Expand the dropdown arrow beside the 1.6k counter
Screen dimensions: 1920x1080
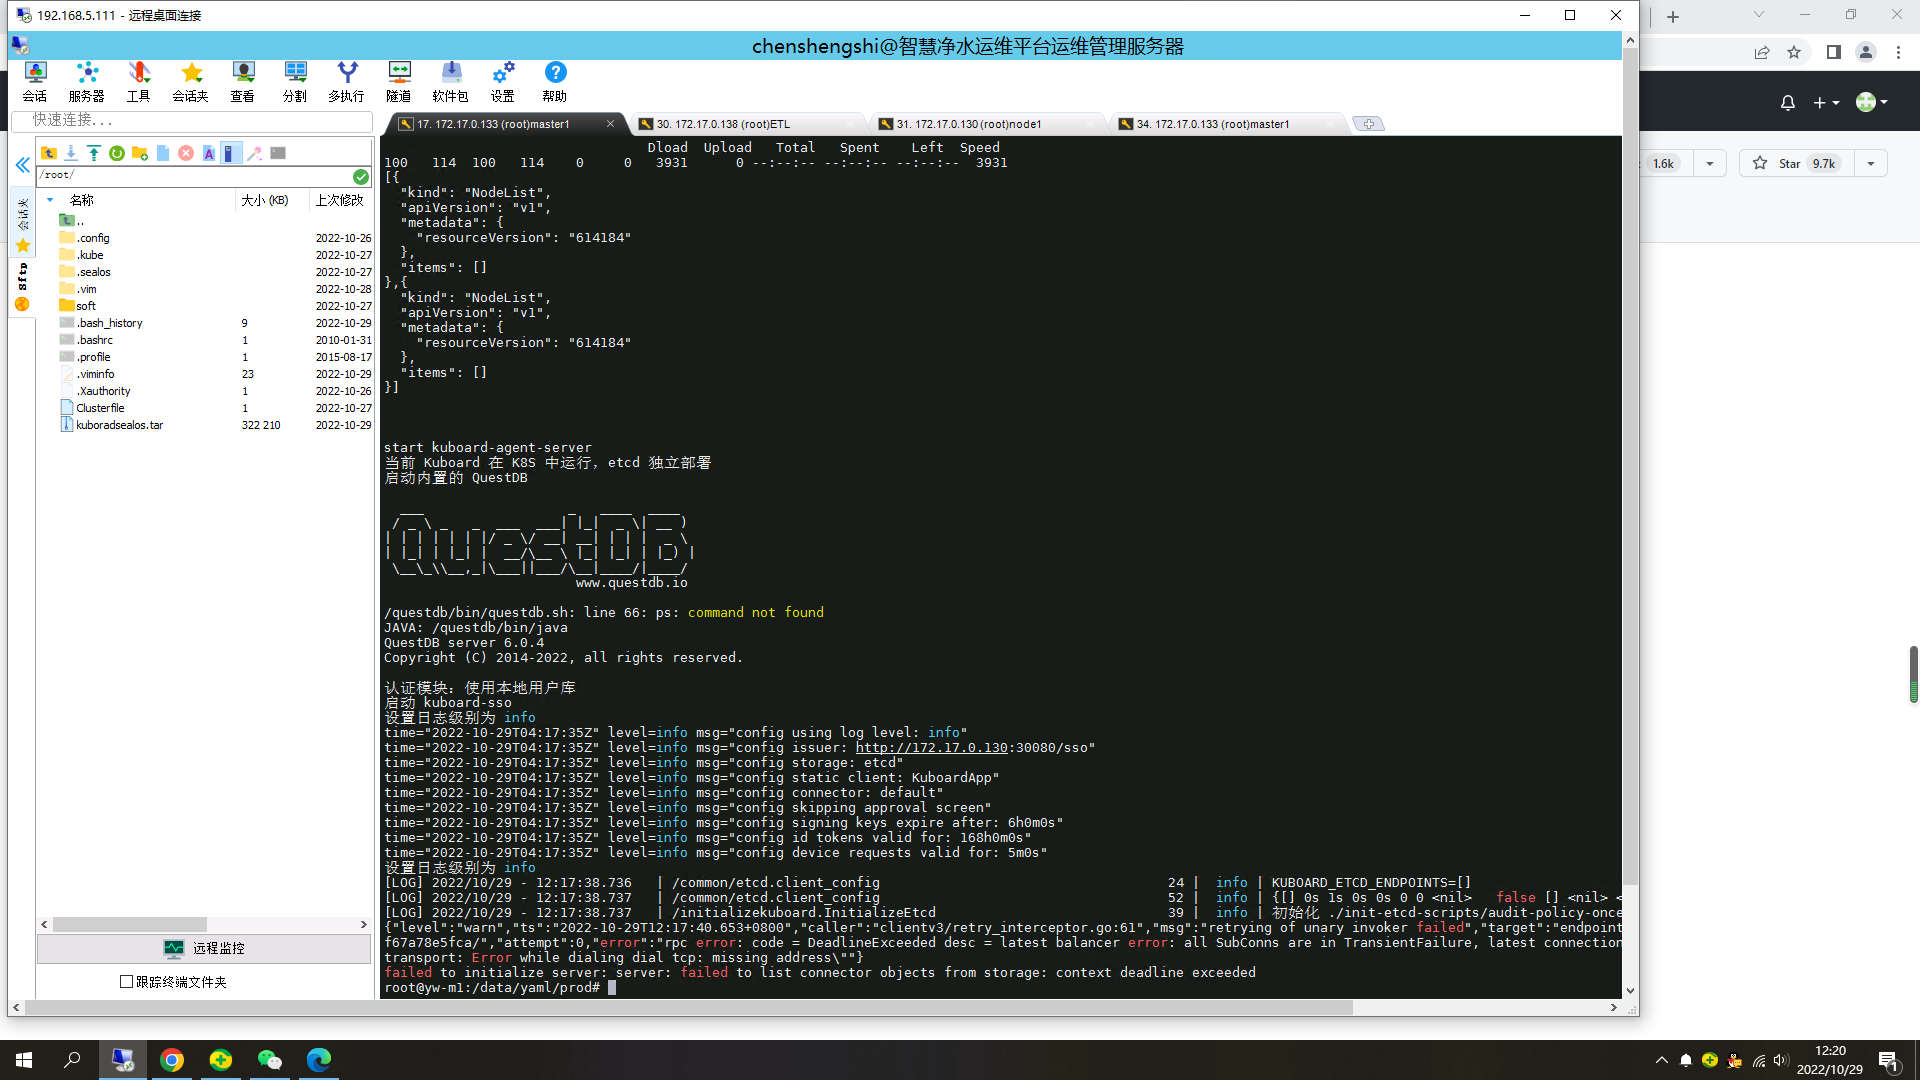point(1710,163)
